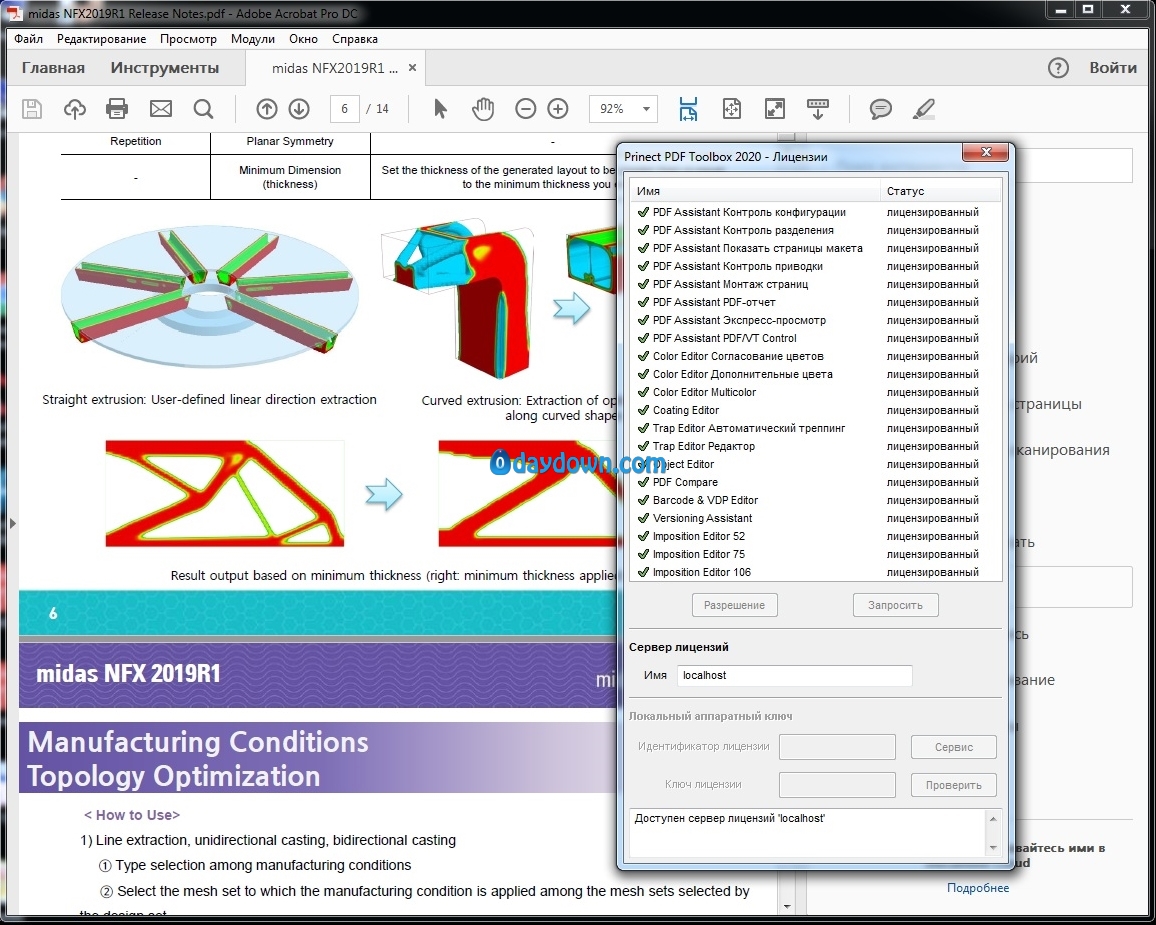Click the current page number field
Screen dimensions: 1156x925
click(x=344, y=109)
